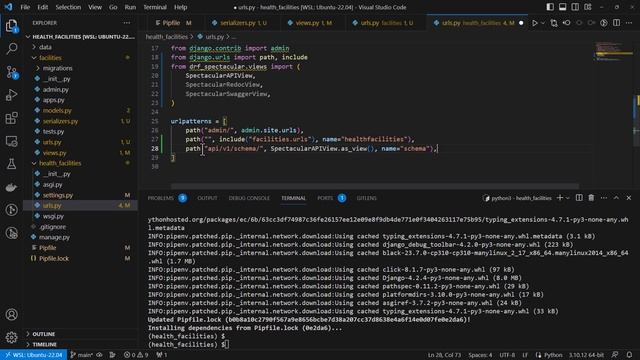Switch to the urls.py facilities tab
This screenshot has width=640, height=360.
386,23
